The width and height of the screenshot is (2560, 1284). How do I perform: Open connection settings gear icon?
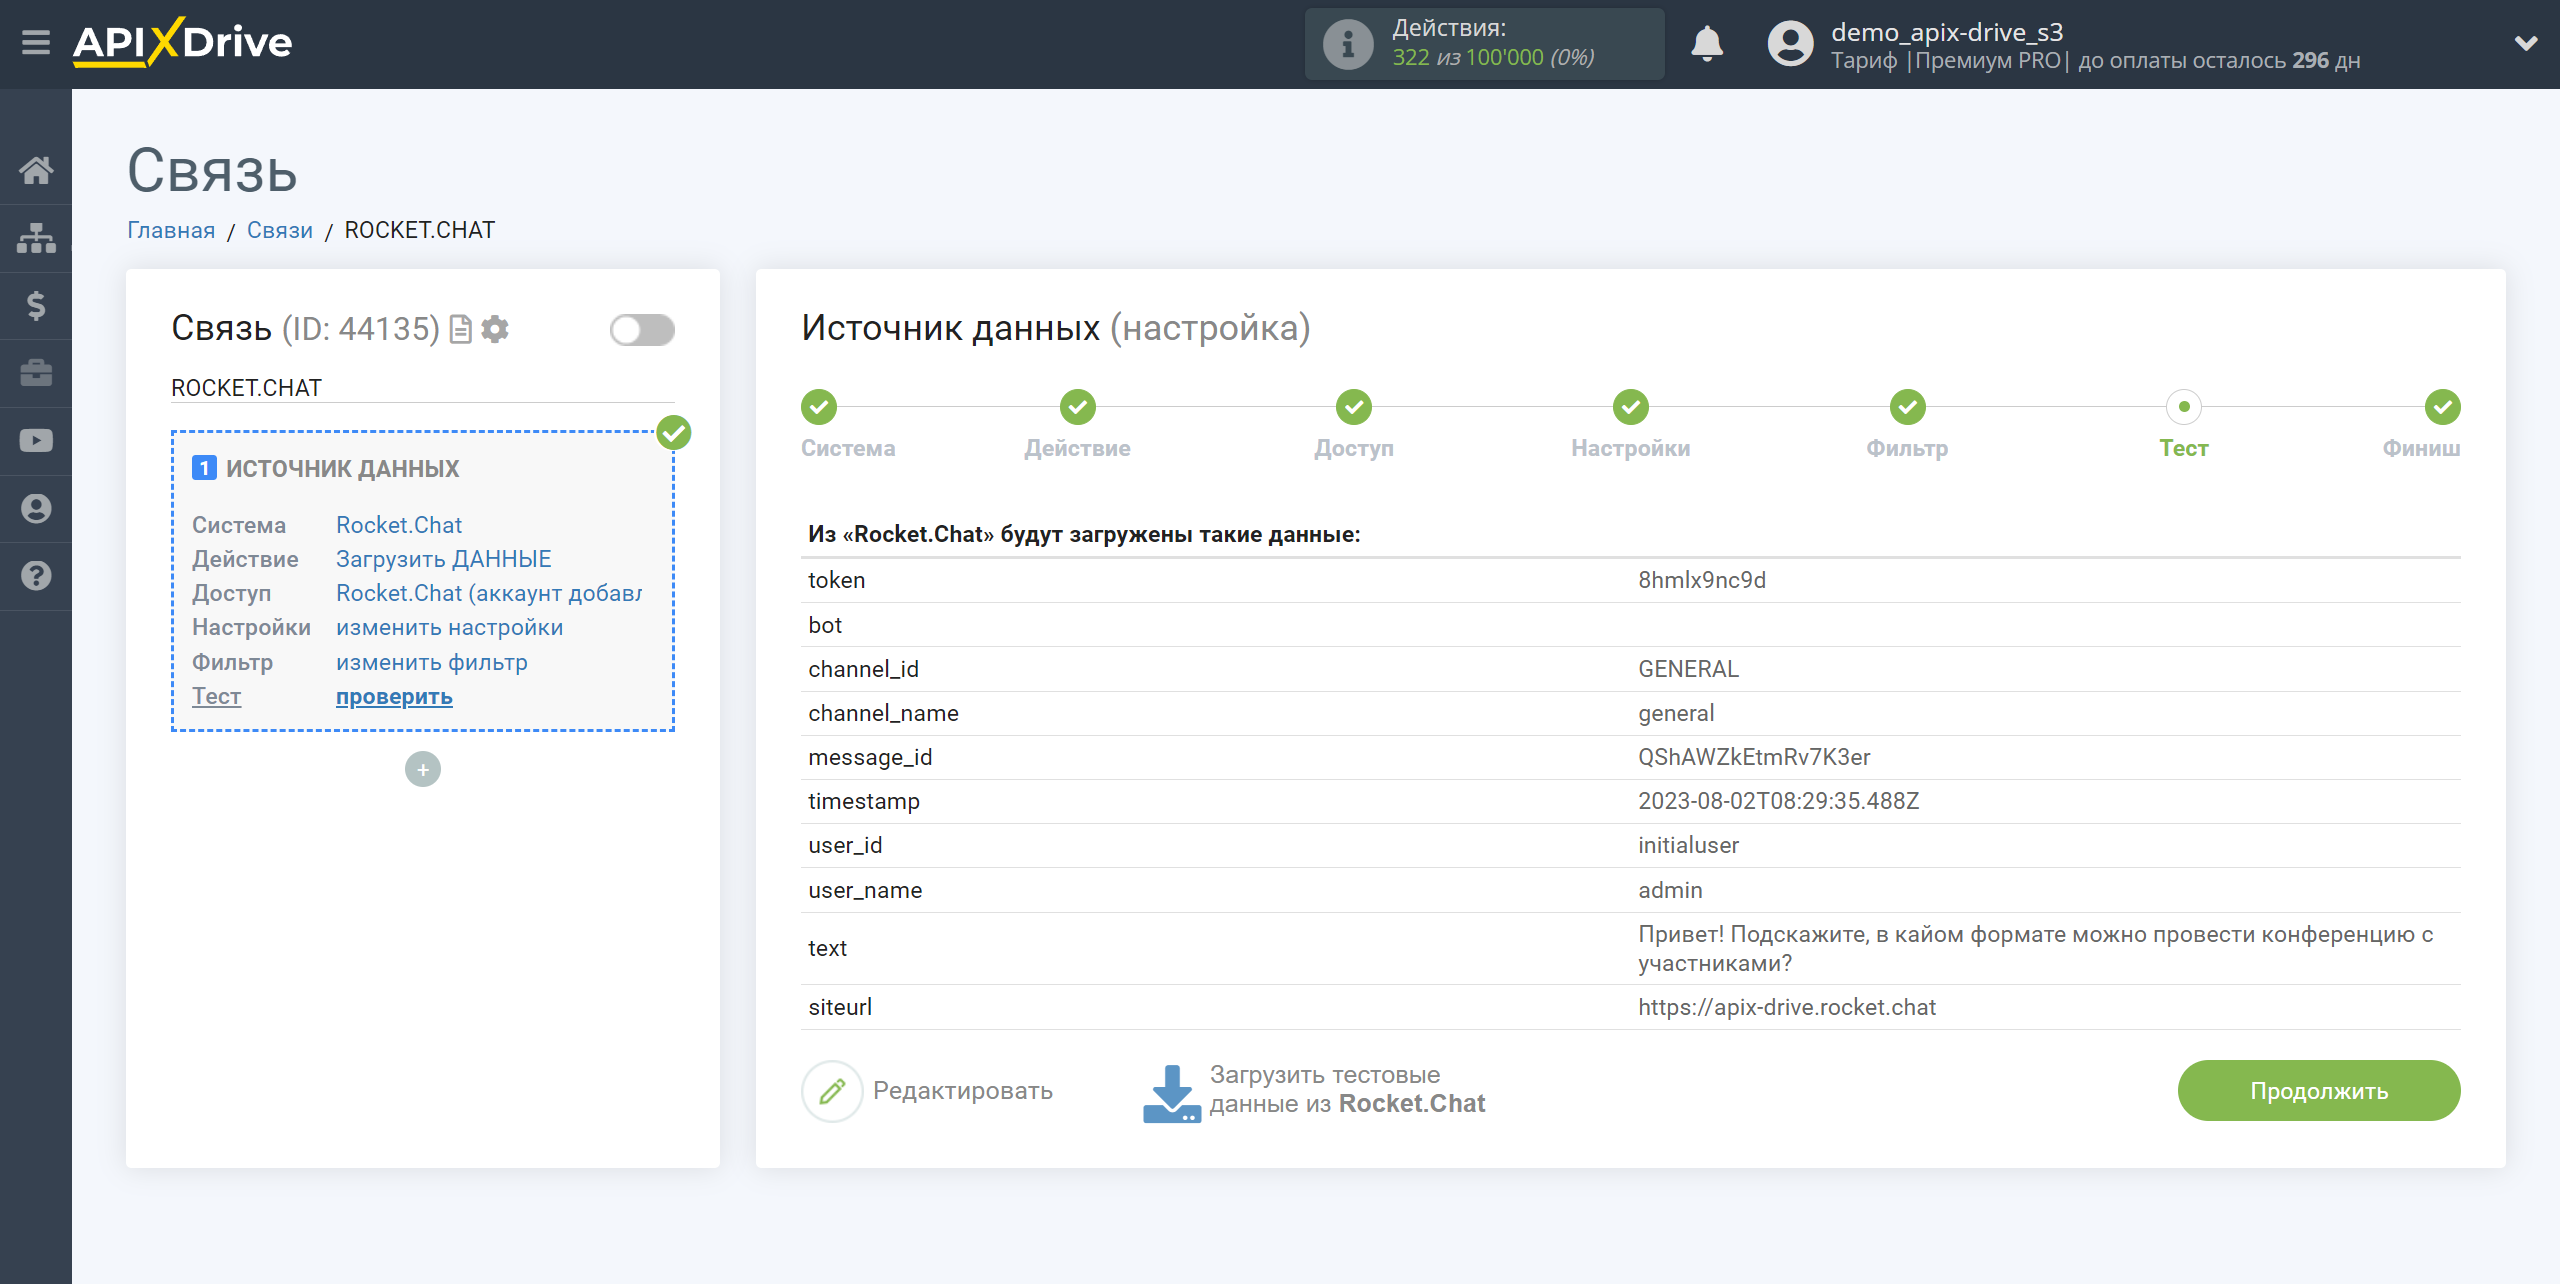click(x=495, y=329)
